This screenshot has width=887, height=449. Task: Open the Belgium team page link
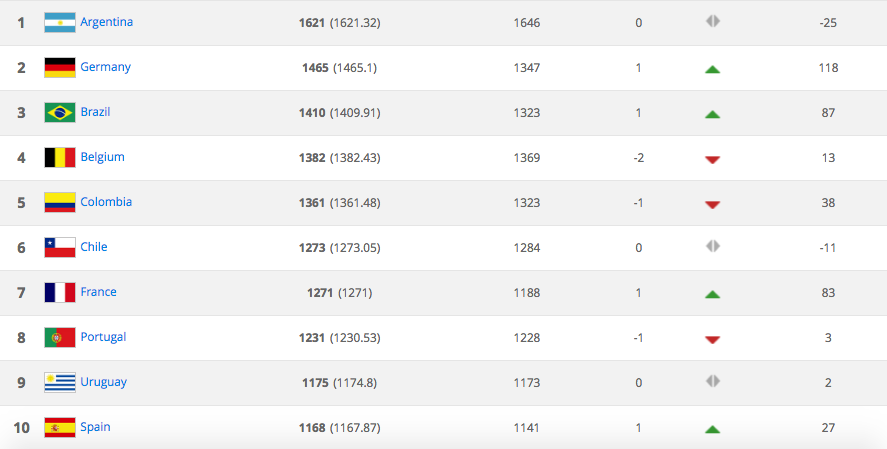[x=102, y=157]
